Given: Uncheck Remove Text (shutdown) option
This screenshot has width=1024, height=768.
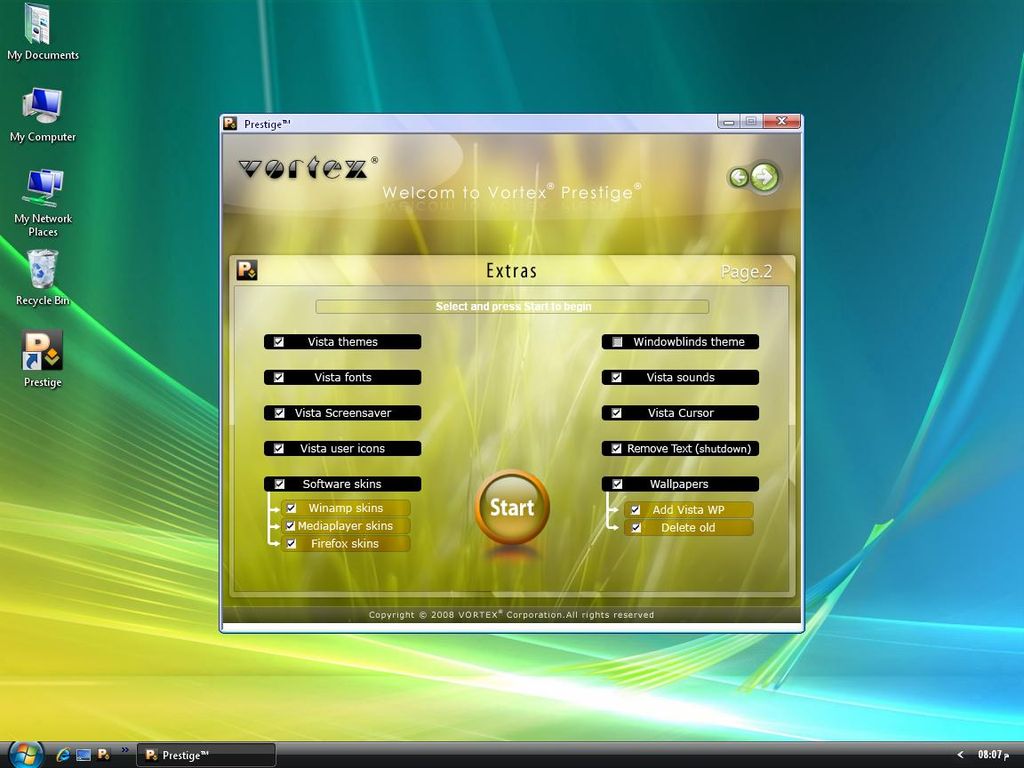Looking at the screenshot, I should [x=616, y=449].
